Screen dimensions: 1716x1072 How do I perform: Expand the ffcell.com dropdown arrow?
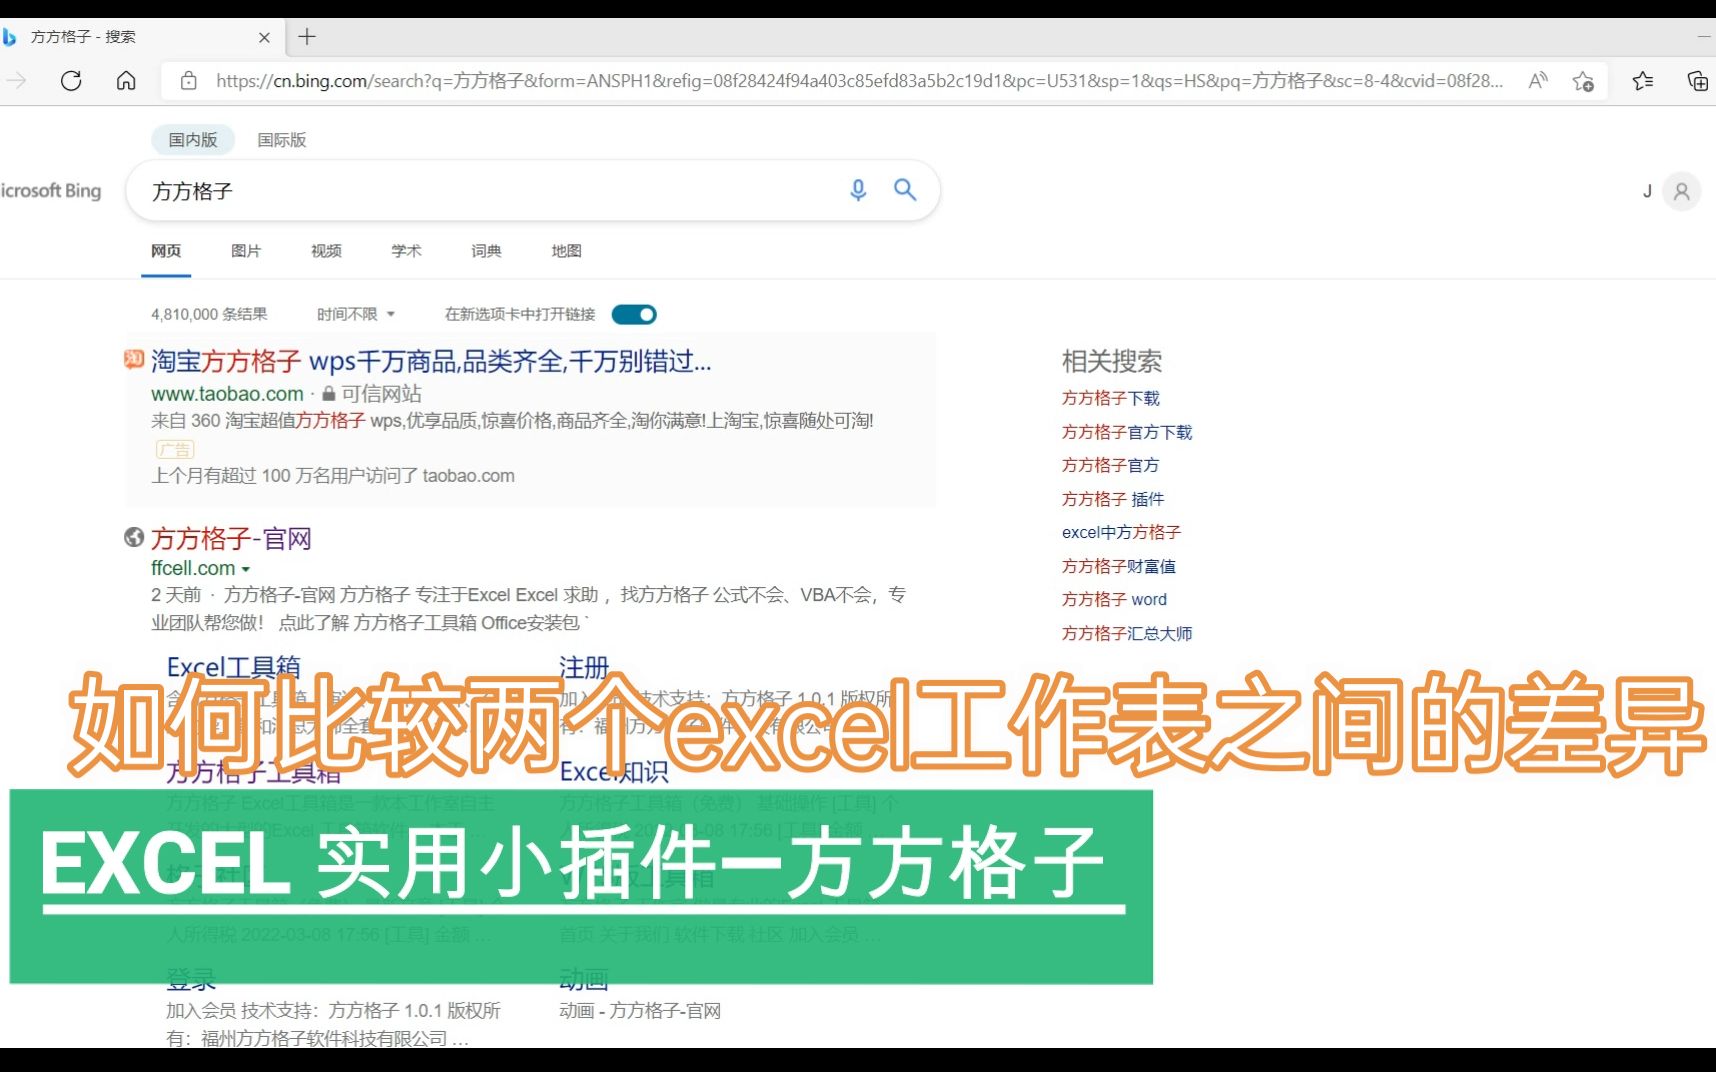pos(246,569)
